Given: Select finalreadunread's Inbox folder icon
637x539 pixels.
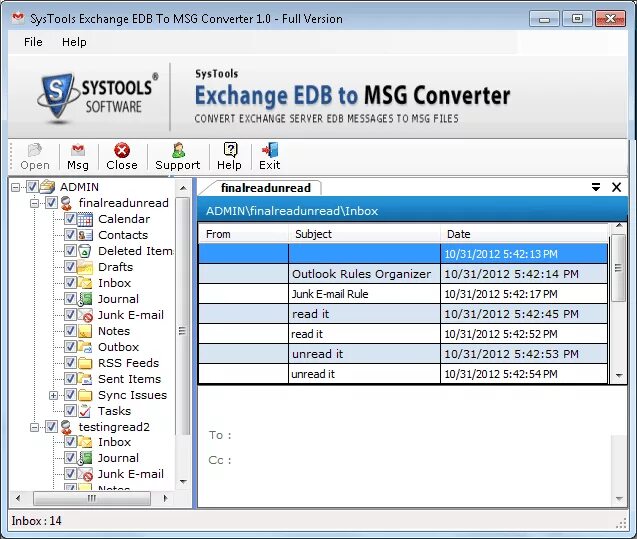Looking at the screenshot, I should (x=85, y=283).
